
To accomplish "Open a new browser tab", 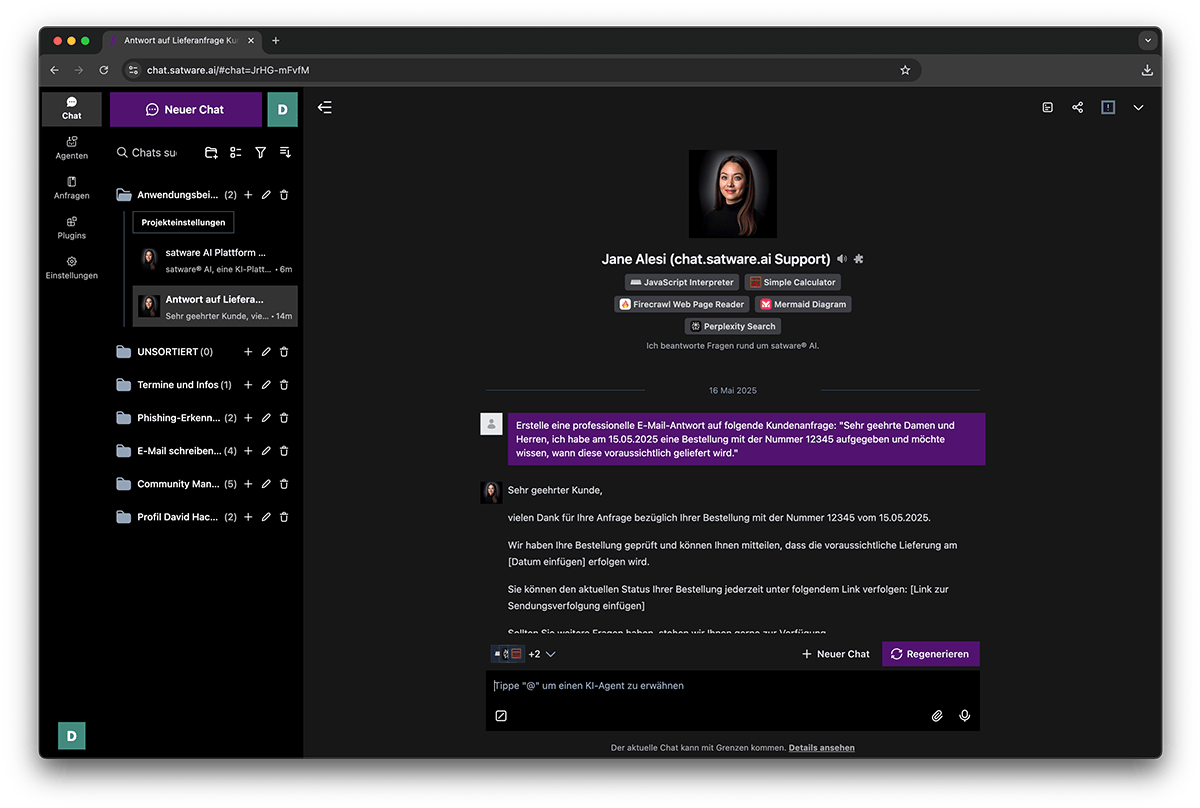I will pos(276,41).
